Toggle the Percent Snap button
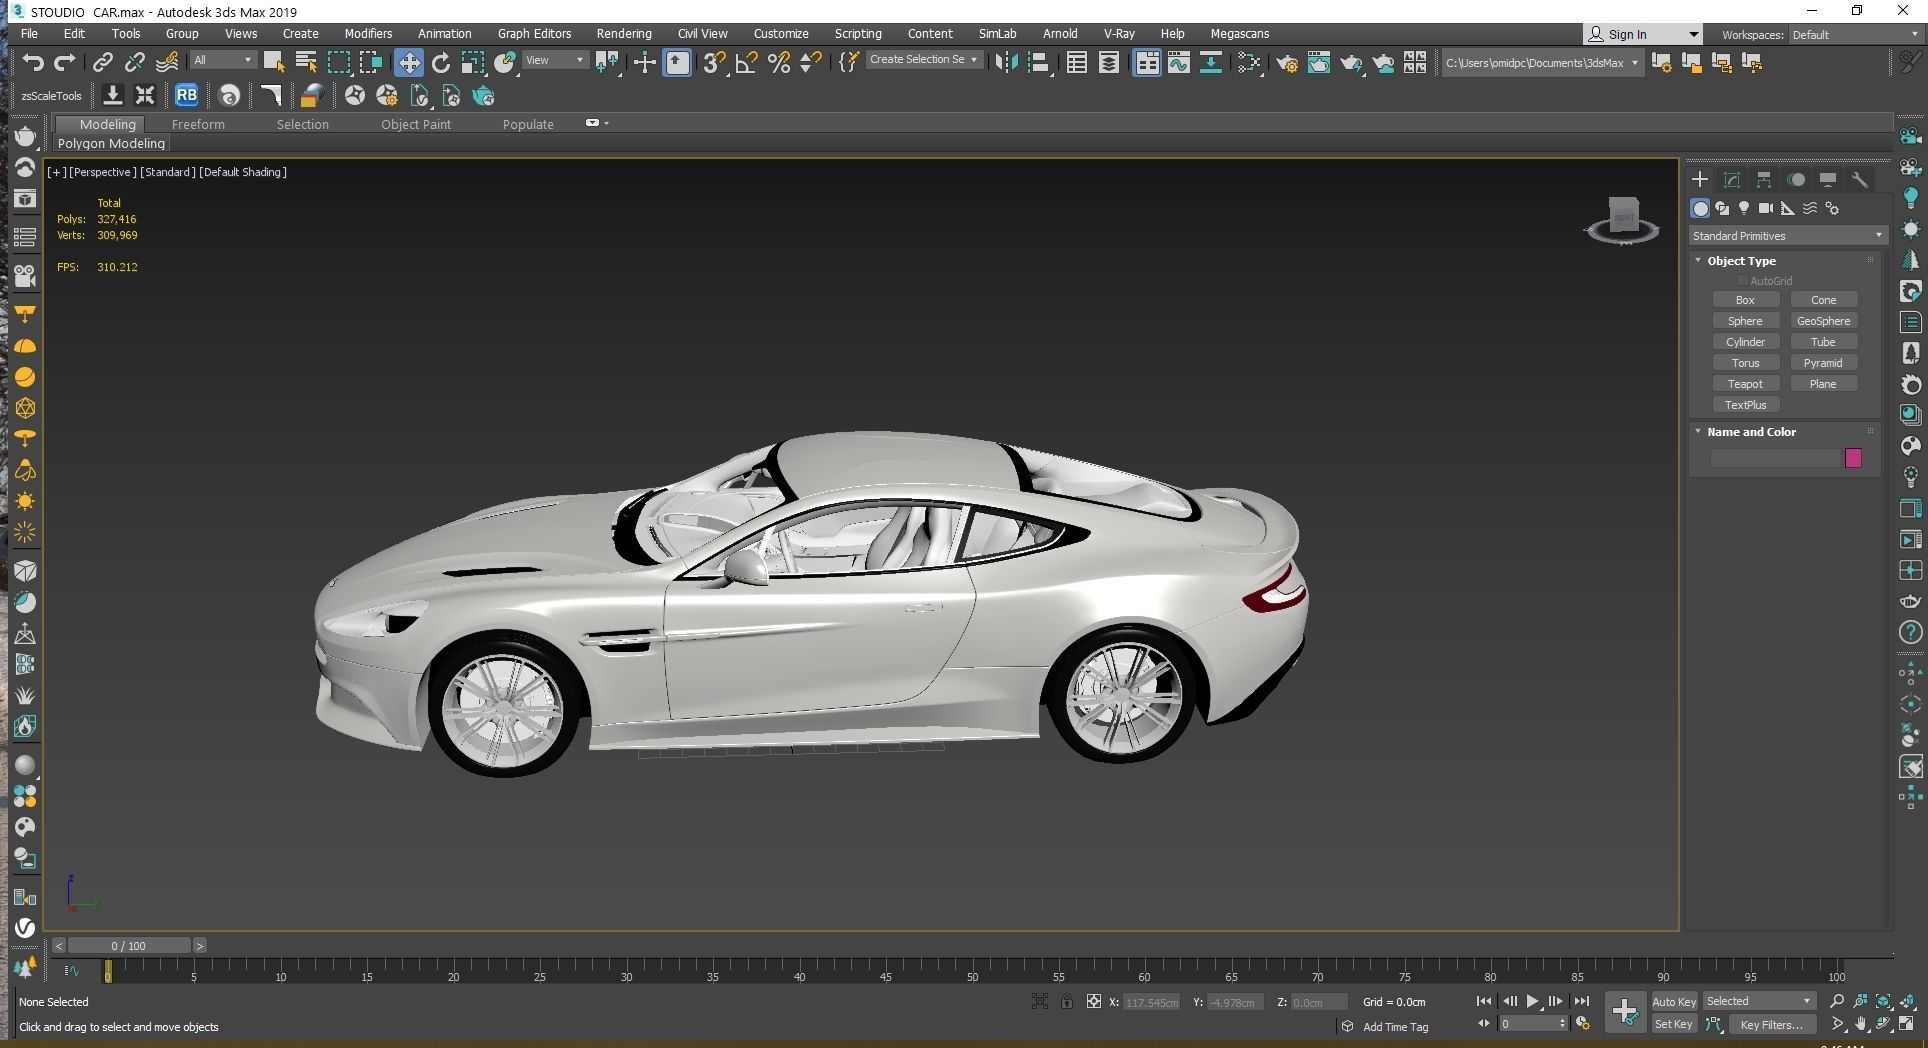This screenshot has width=1928, height=1048. click(x=779, y=62)
